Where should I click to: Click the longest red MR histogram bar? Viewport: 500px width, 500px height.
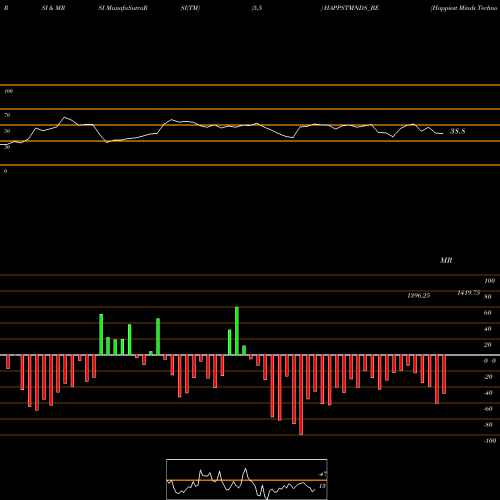coord(301,395)
